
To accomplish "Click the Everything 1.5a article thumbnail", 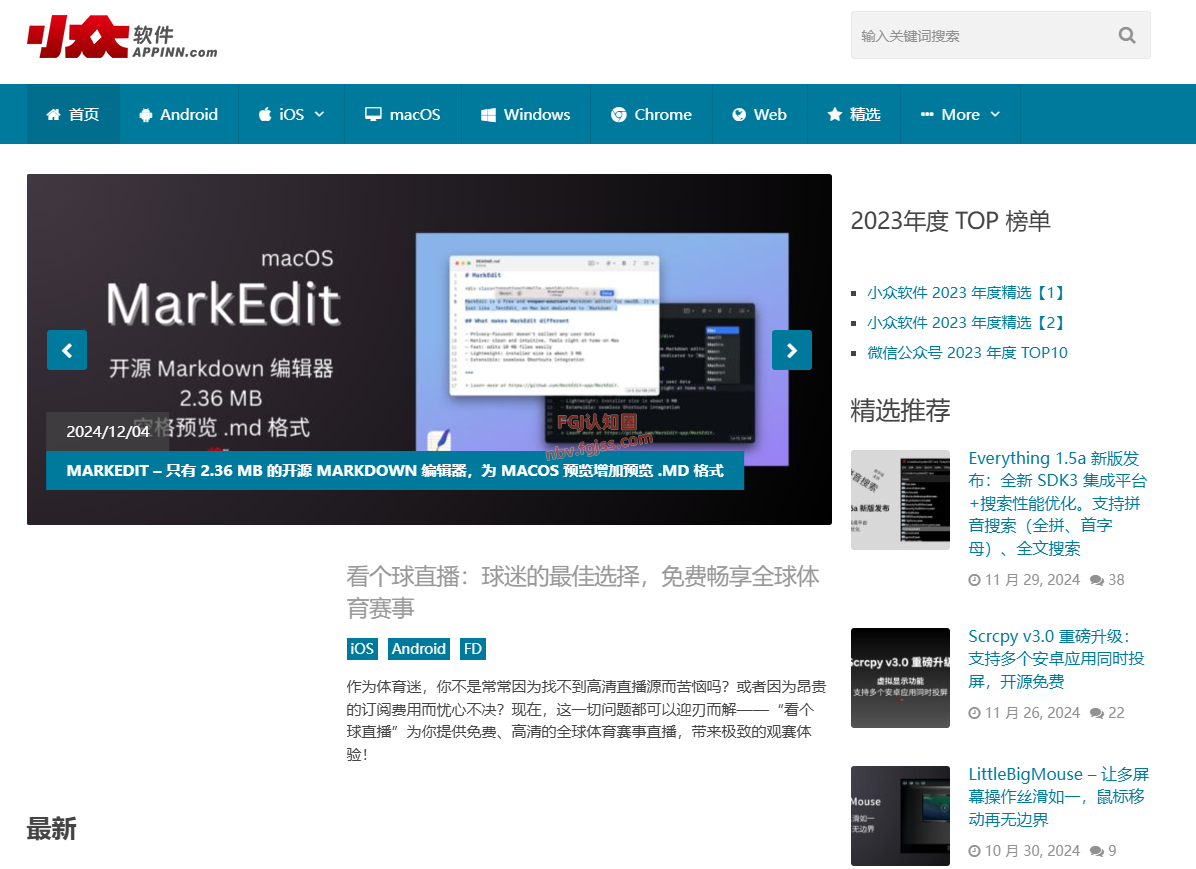I will point(900,500).
